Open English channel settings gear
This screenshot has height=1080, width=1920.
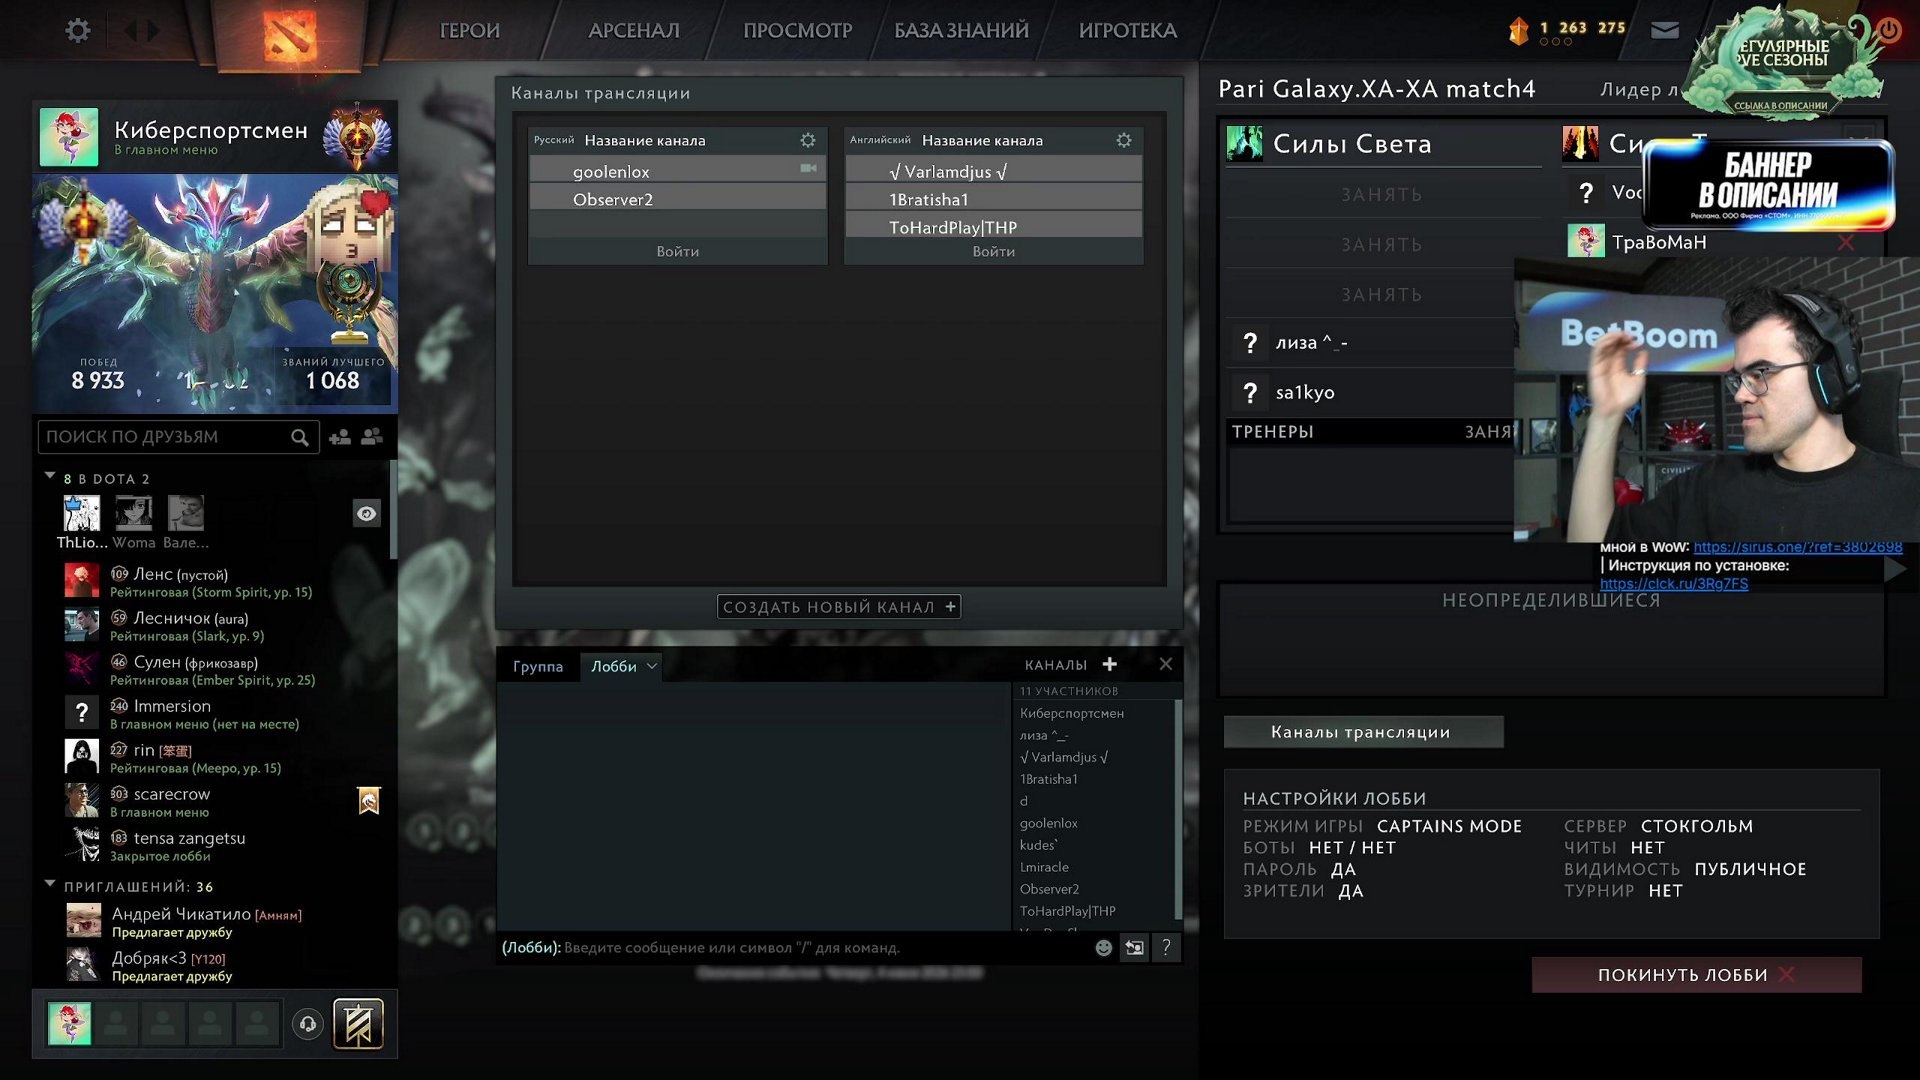[1123, 141]
